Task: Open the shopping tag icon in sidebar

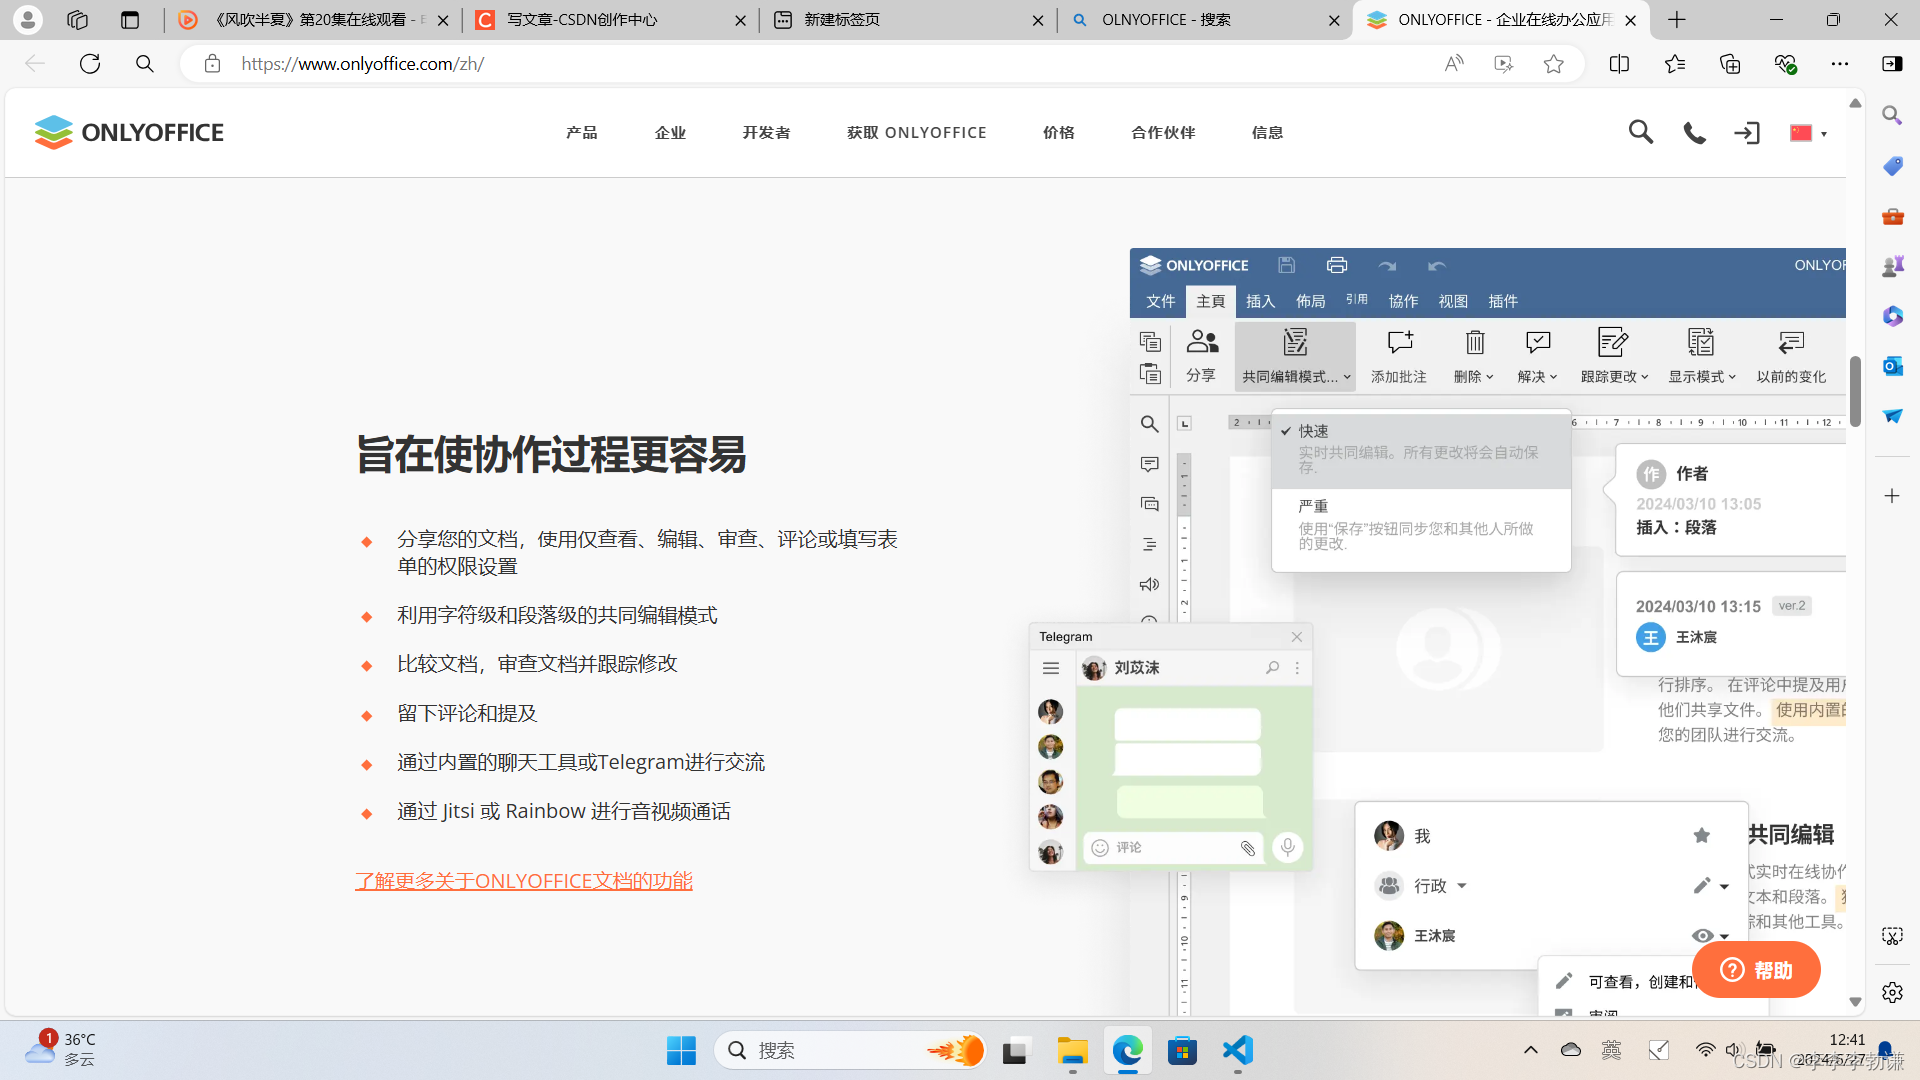Action: pos(1892,166)
